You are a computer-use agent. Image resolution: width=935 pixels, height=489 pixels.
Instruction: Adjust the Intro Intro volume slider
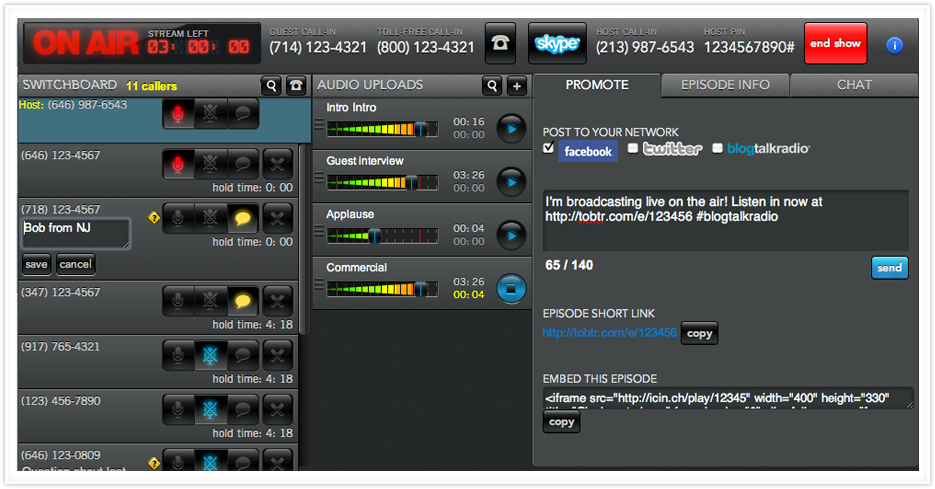pyautogui.click(x=422, y=128)
